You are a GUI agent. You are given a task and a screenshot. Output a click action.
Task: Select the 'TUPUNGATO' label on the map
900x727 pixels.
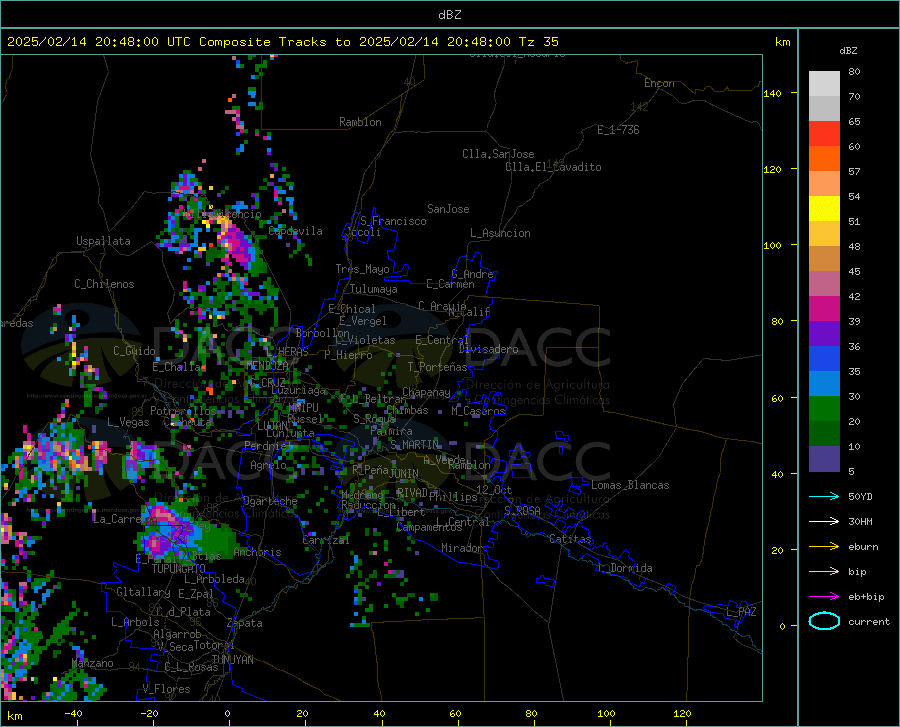pyautogui.click(x=179, y=569)
